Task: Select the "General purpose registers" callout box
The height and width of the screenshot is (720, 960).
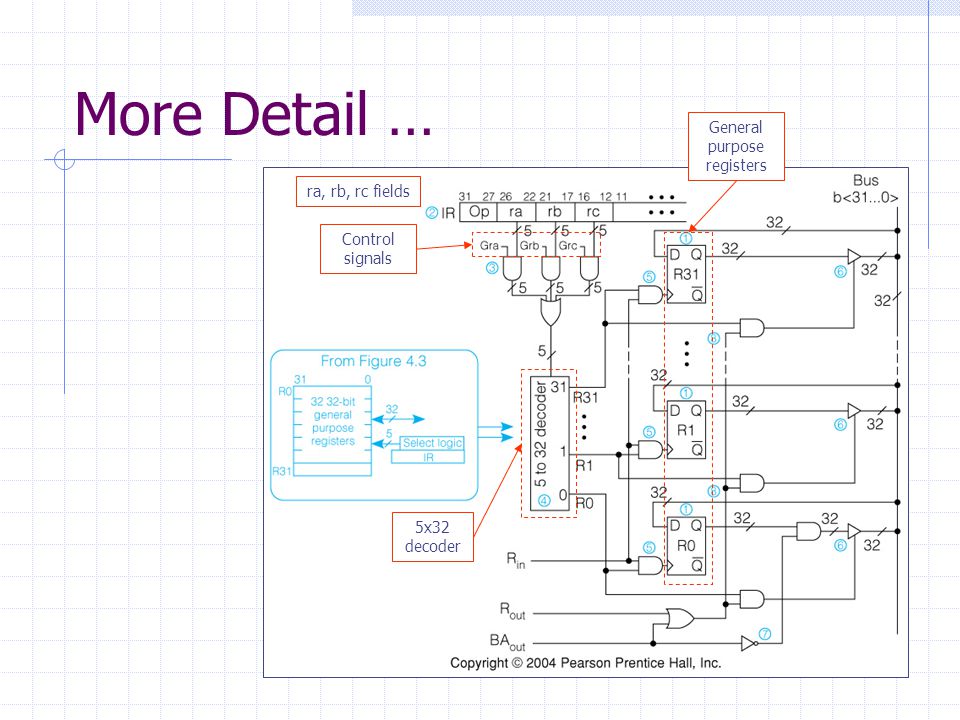Action: click(x=736, y=146)
